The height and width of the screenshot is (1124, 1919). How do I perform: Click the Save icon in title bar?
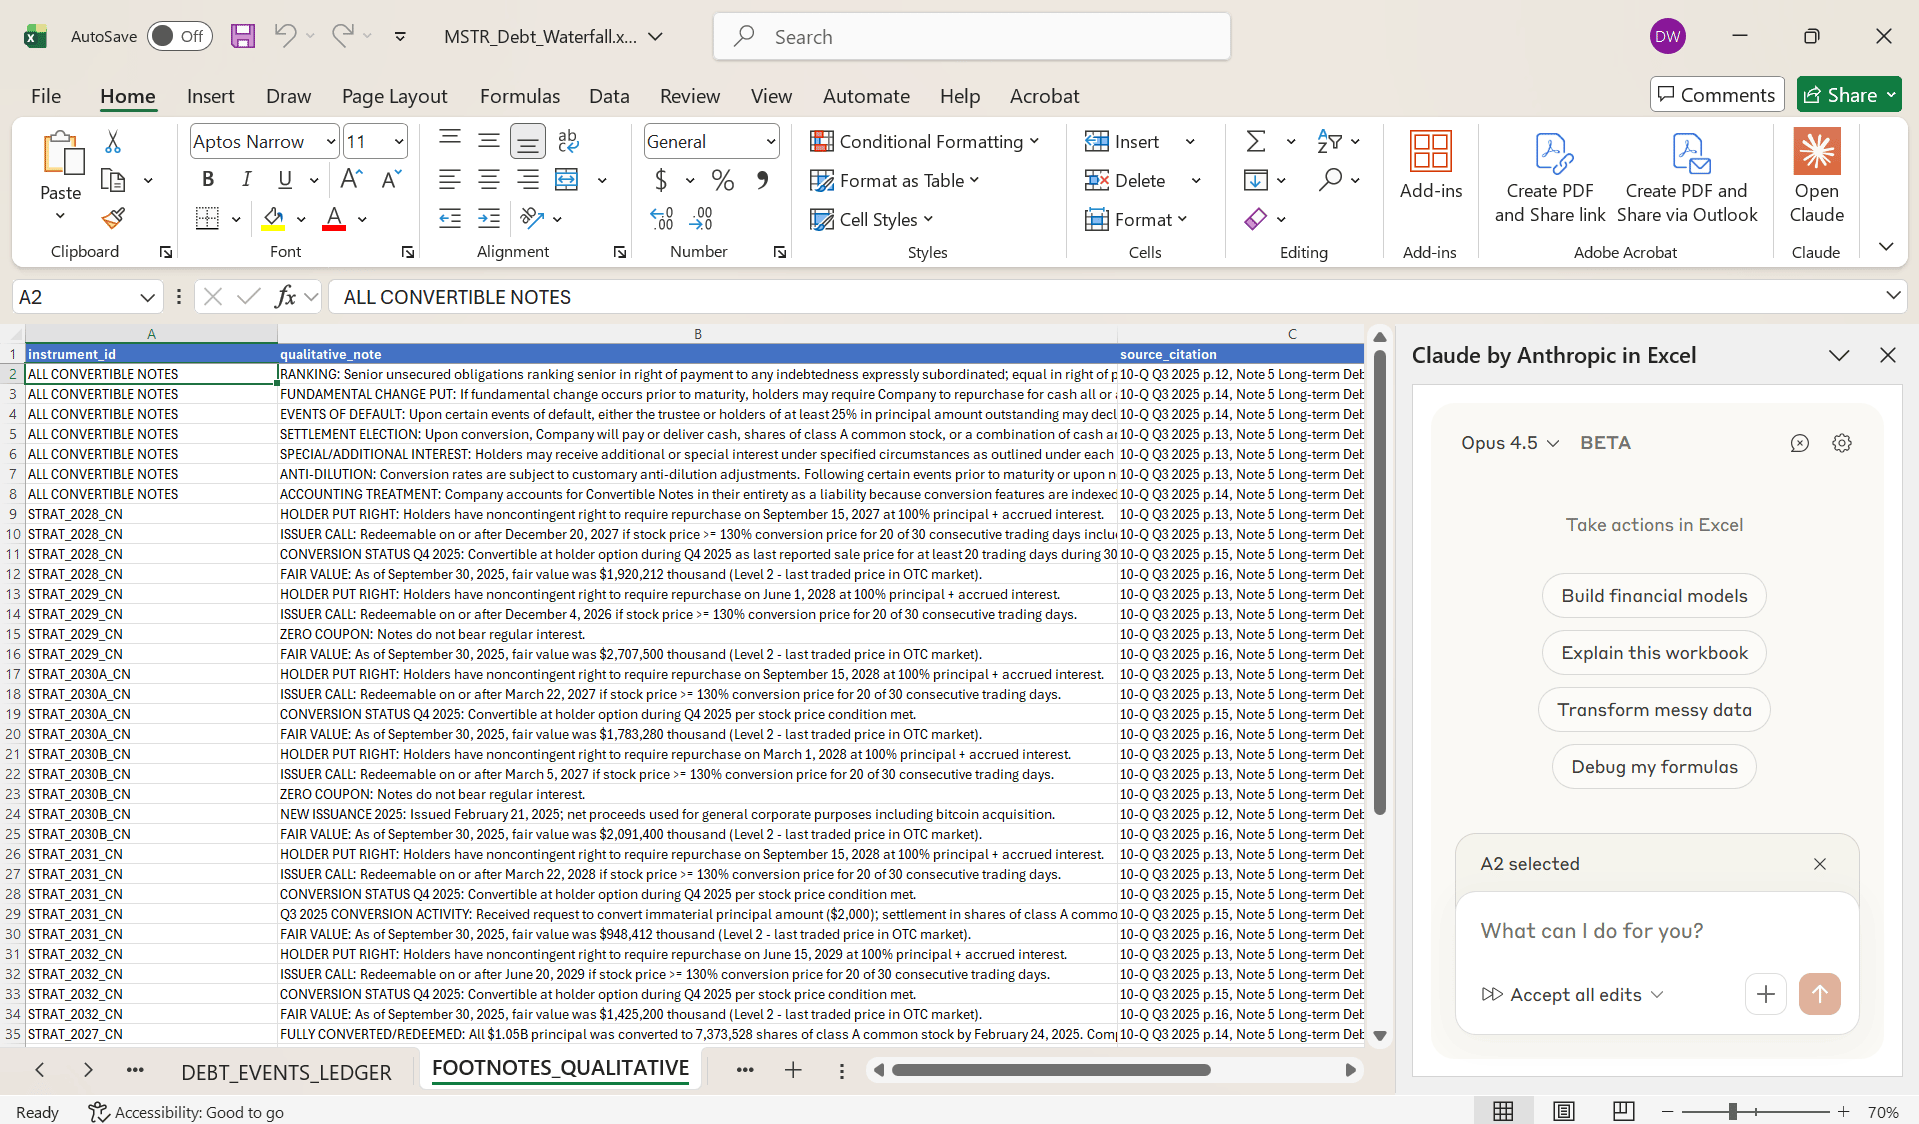[x=243, y=37]
